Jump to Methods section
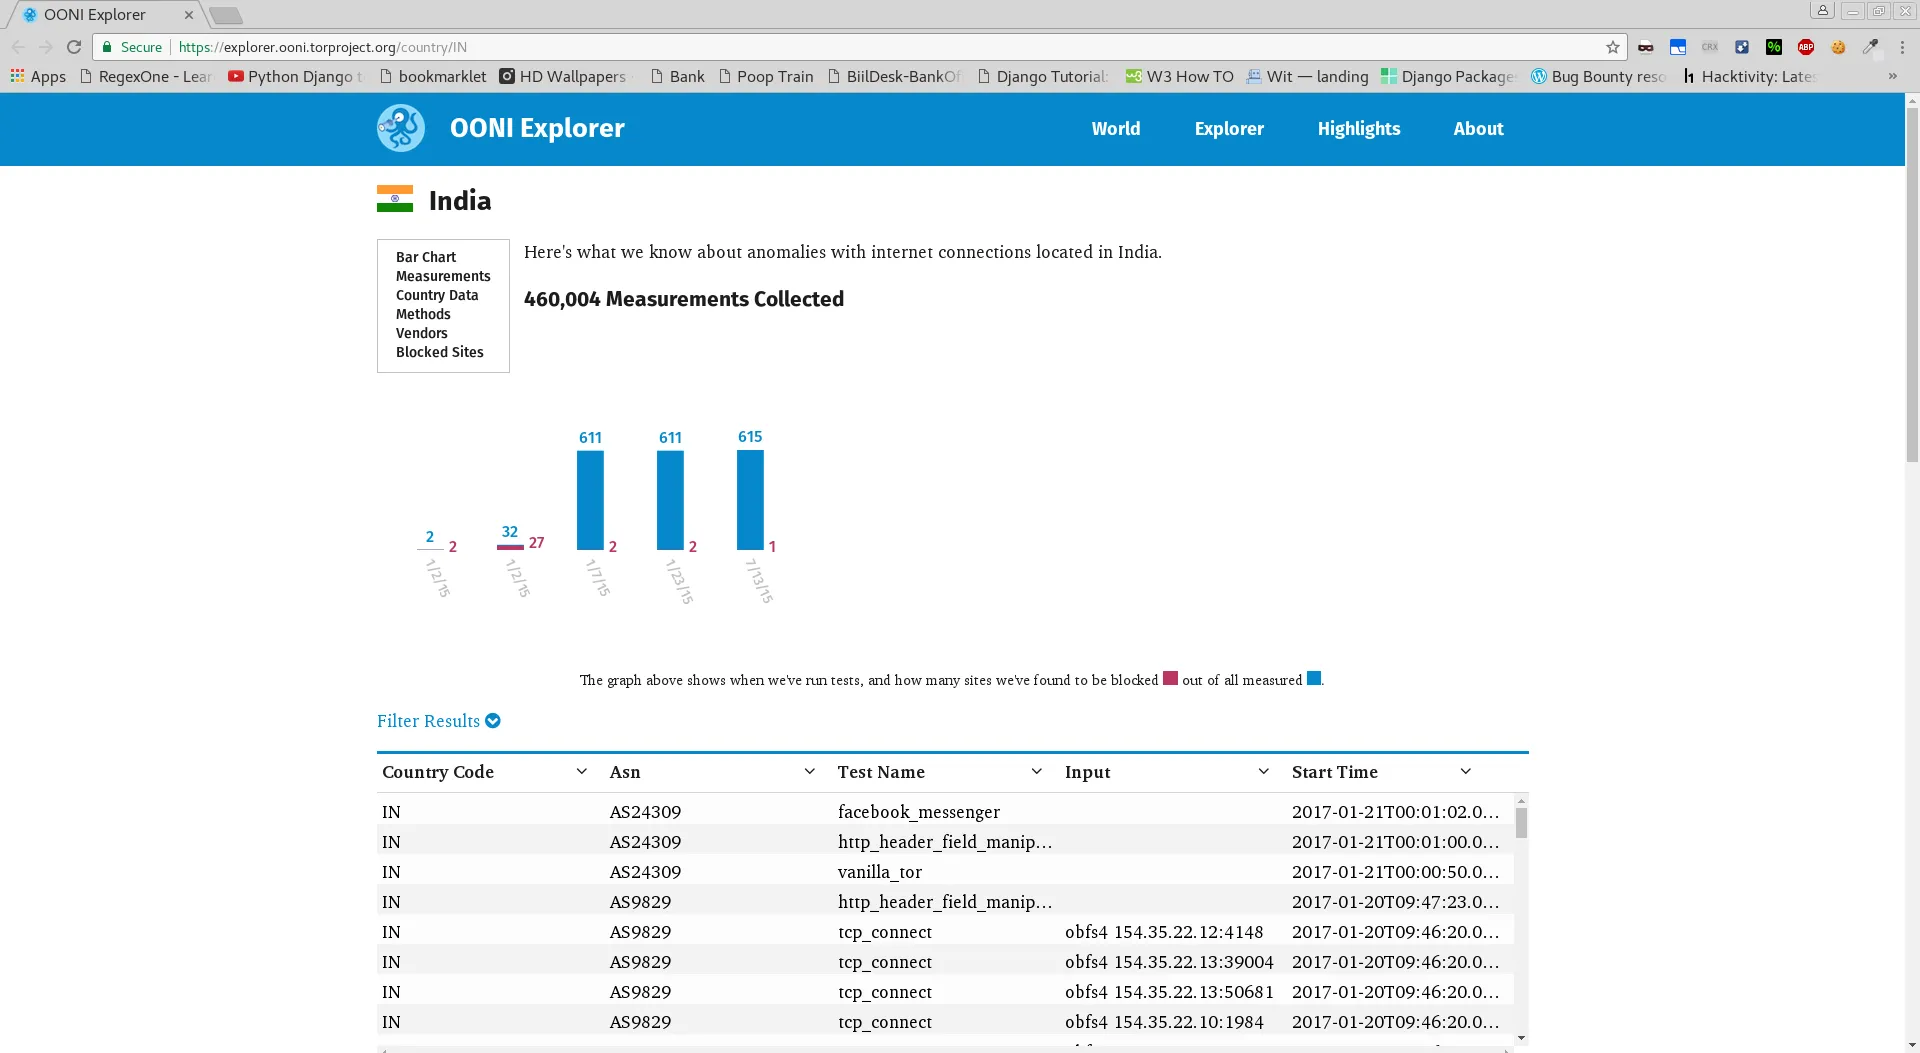Image resolution: width=1920 pixels, height=1053 pixels. pyautogui.click(x=423, y=314)
